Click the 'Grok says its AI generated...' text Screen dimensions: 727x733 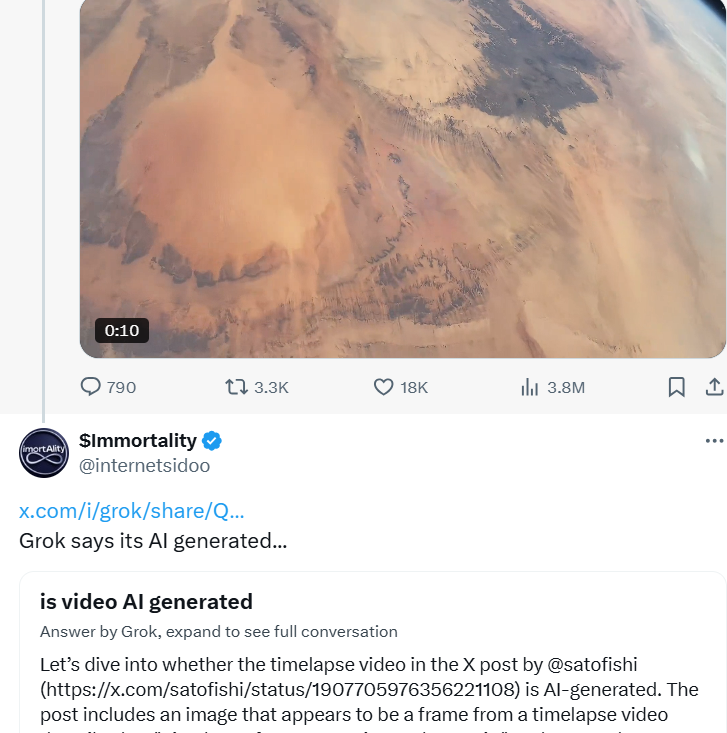pyautogui.click(x=153, y=541)
